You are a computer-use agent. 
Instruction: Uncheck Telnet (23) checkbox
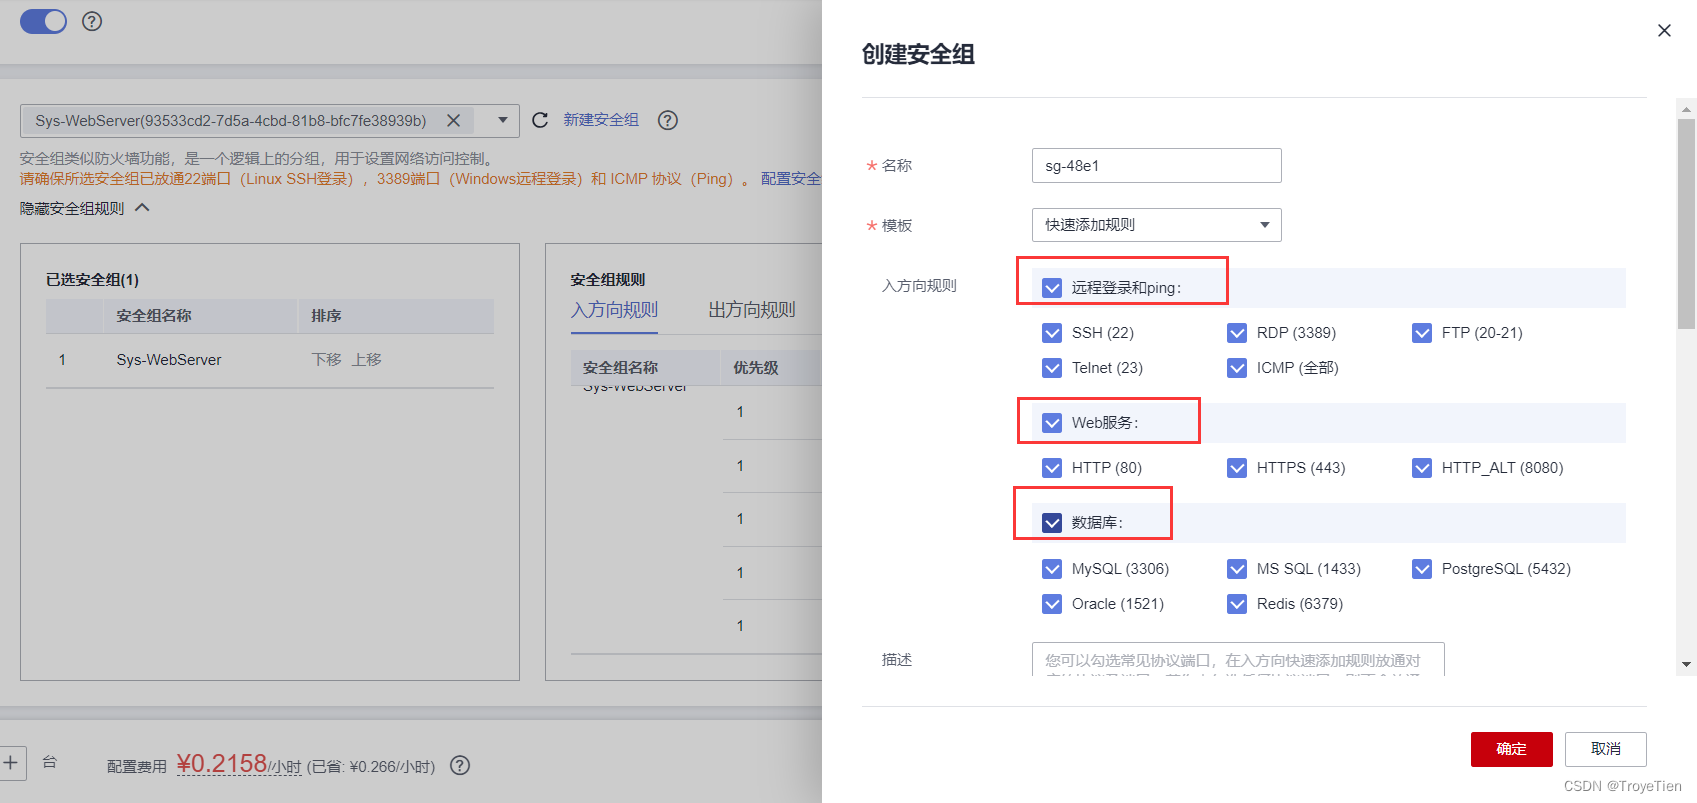tap(1052, 368)
